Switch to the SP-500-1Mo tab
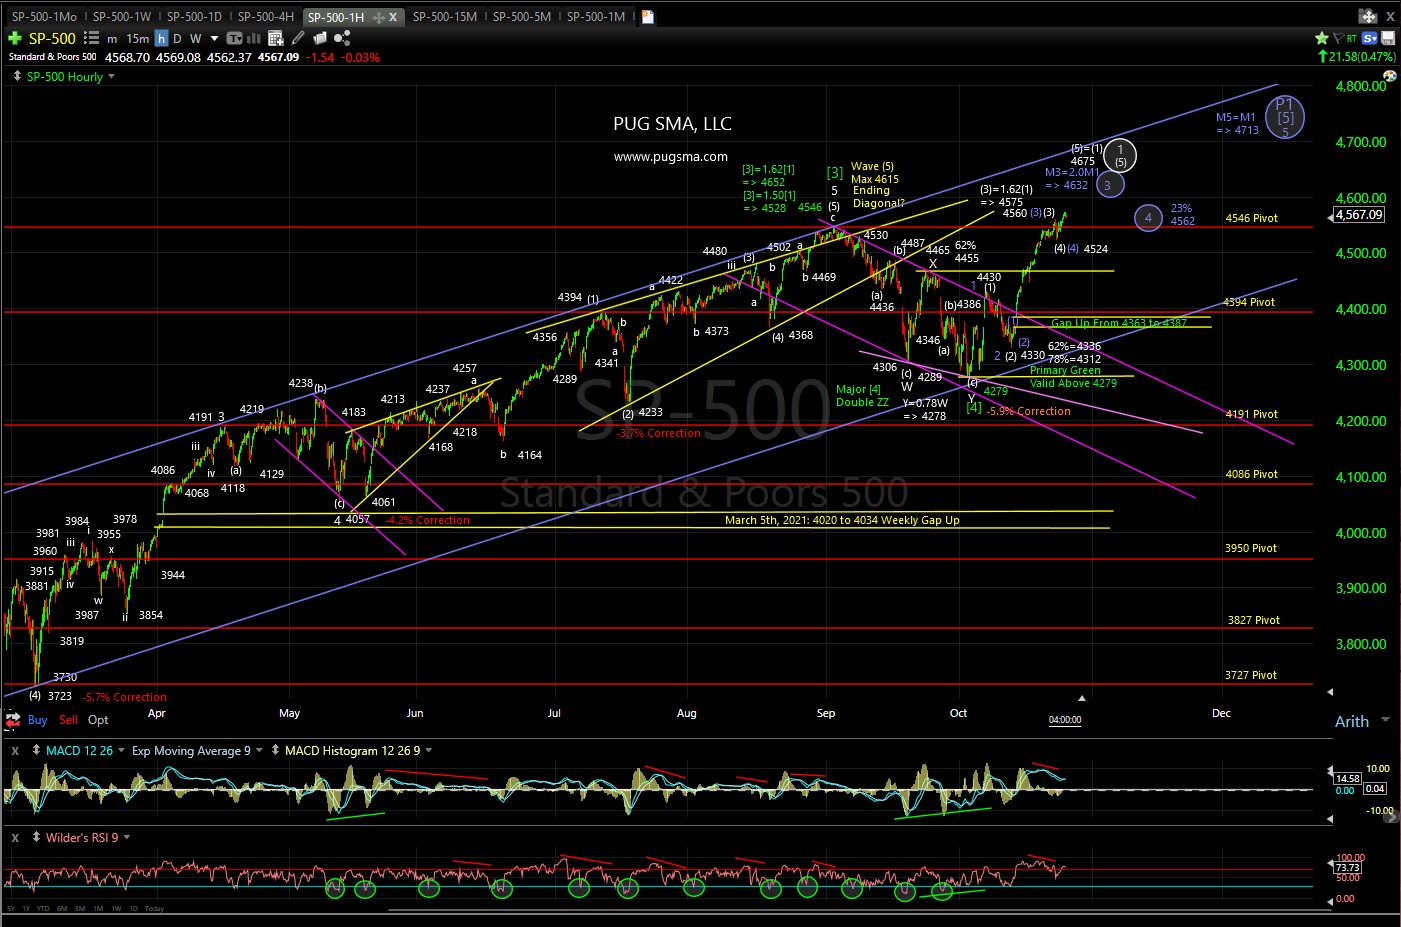Screen dimensions: 1401x927 (44, 17)
